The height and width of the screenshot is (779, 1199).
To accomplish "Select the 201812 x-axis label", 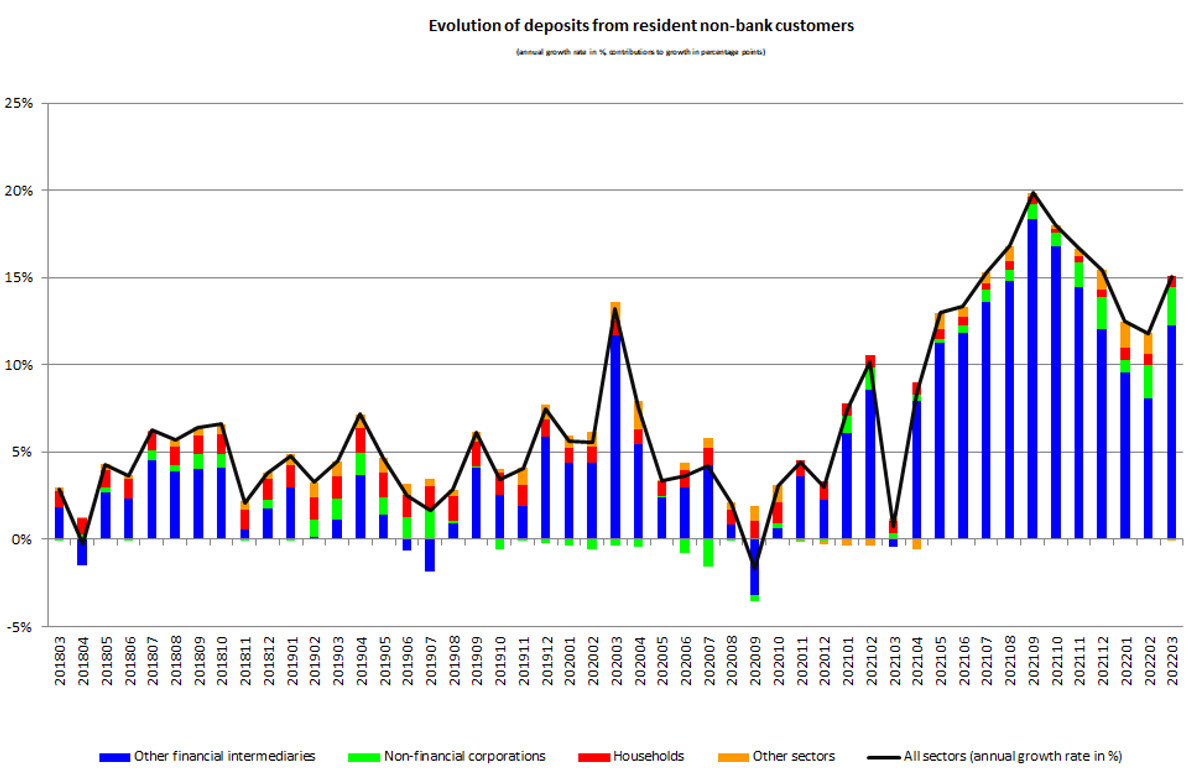I will click(x=269, y=661).
